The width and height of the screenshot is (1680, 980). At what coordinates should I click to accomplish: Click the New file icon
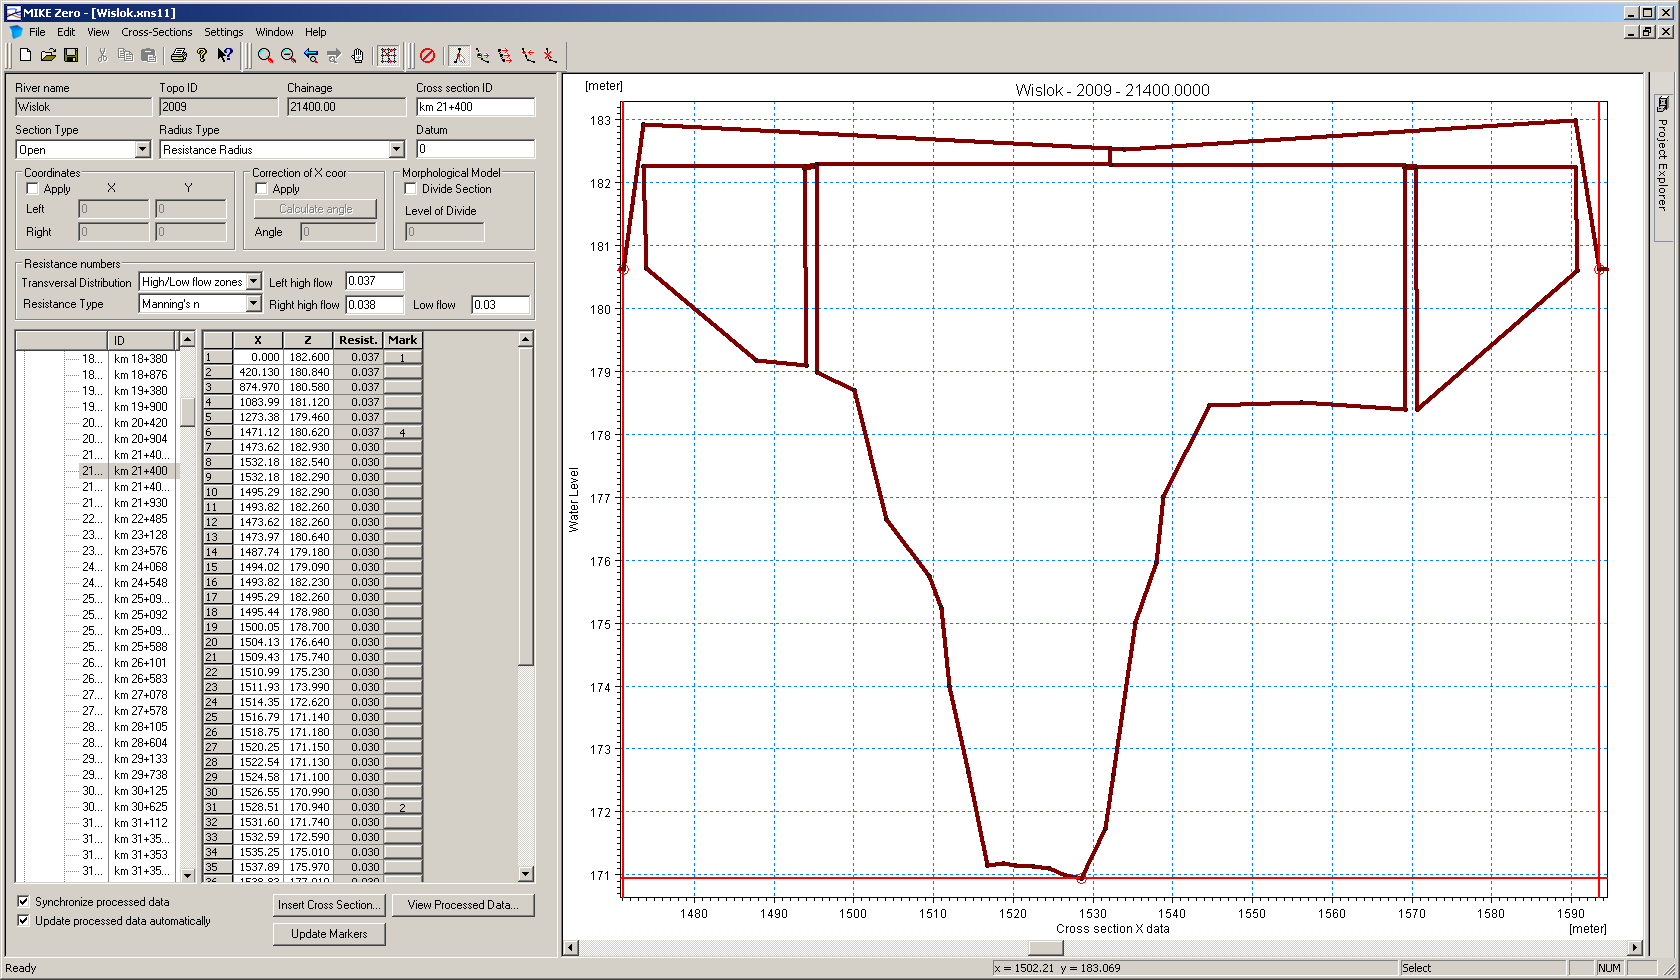[26, 56]
